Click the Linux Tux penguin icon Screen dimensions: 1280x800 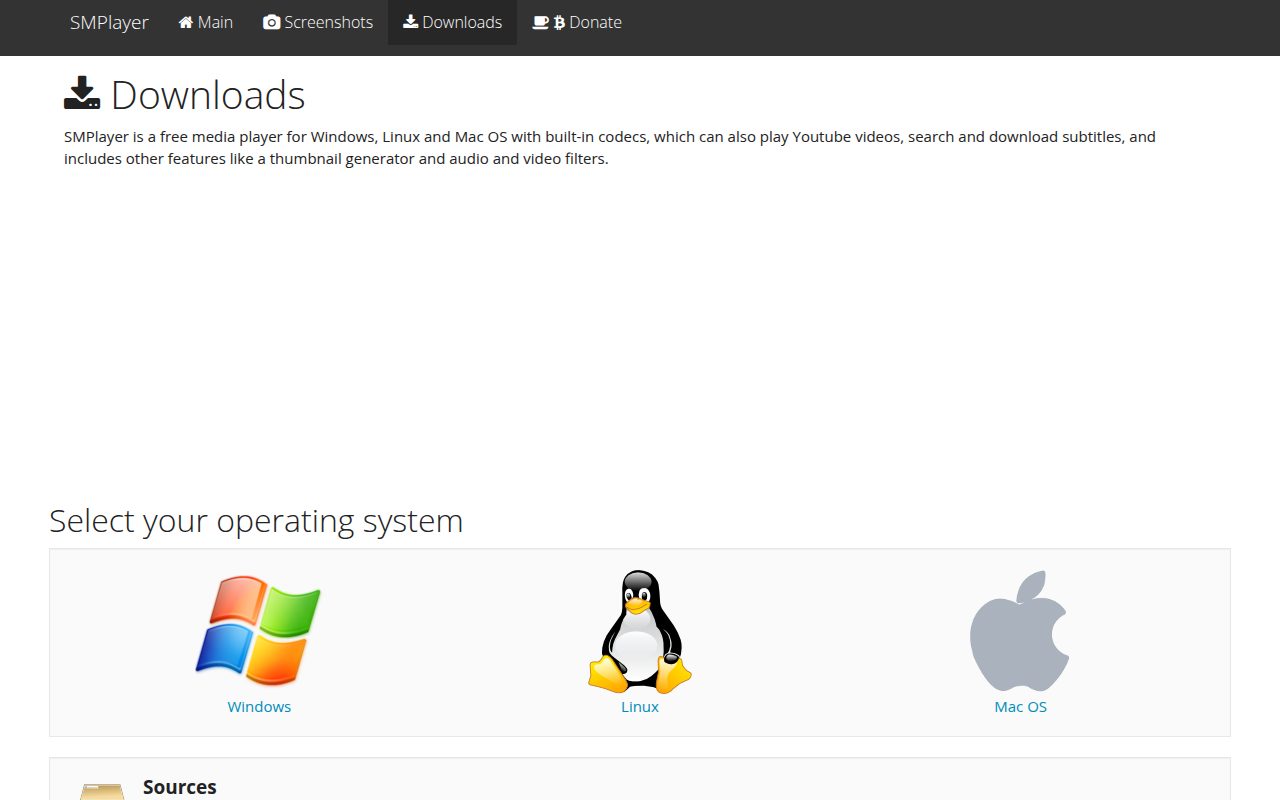click(x=640, y=631)
